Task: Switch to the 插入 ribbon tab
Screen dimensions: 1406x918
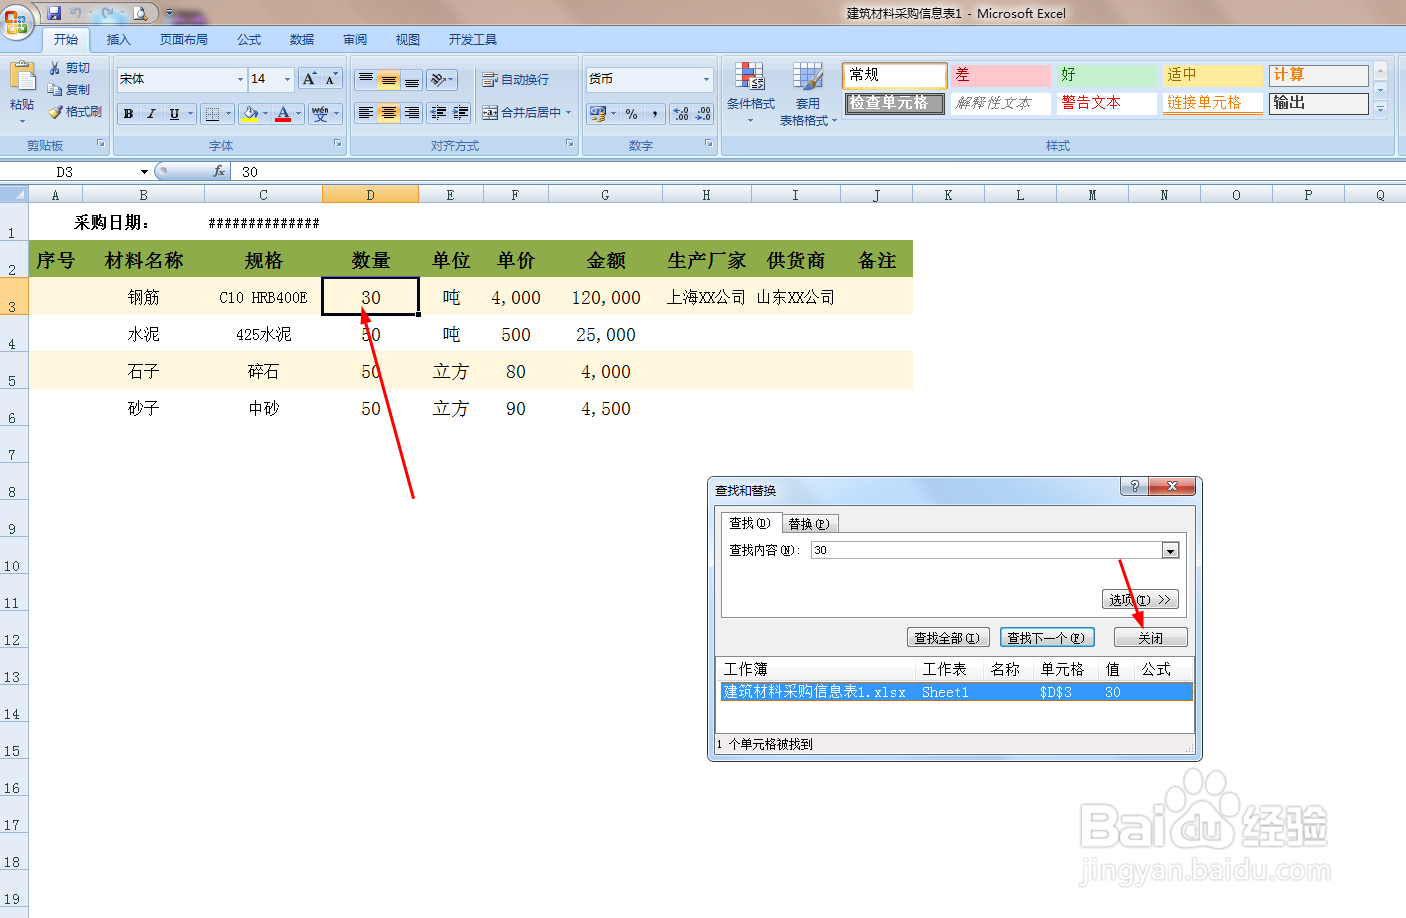Action: 118,40
